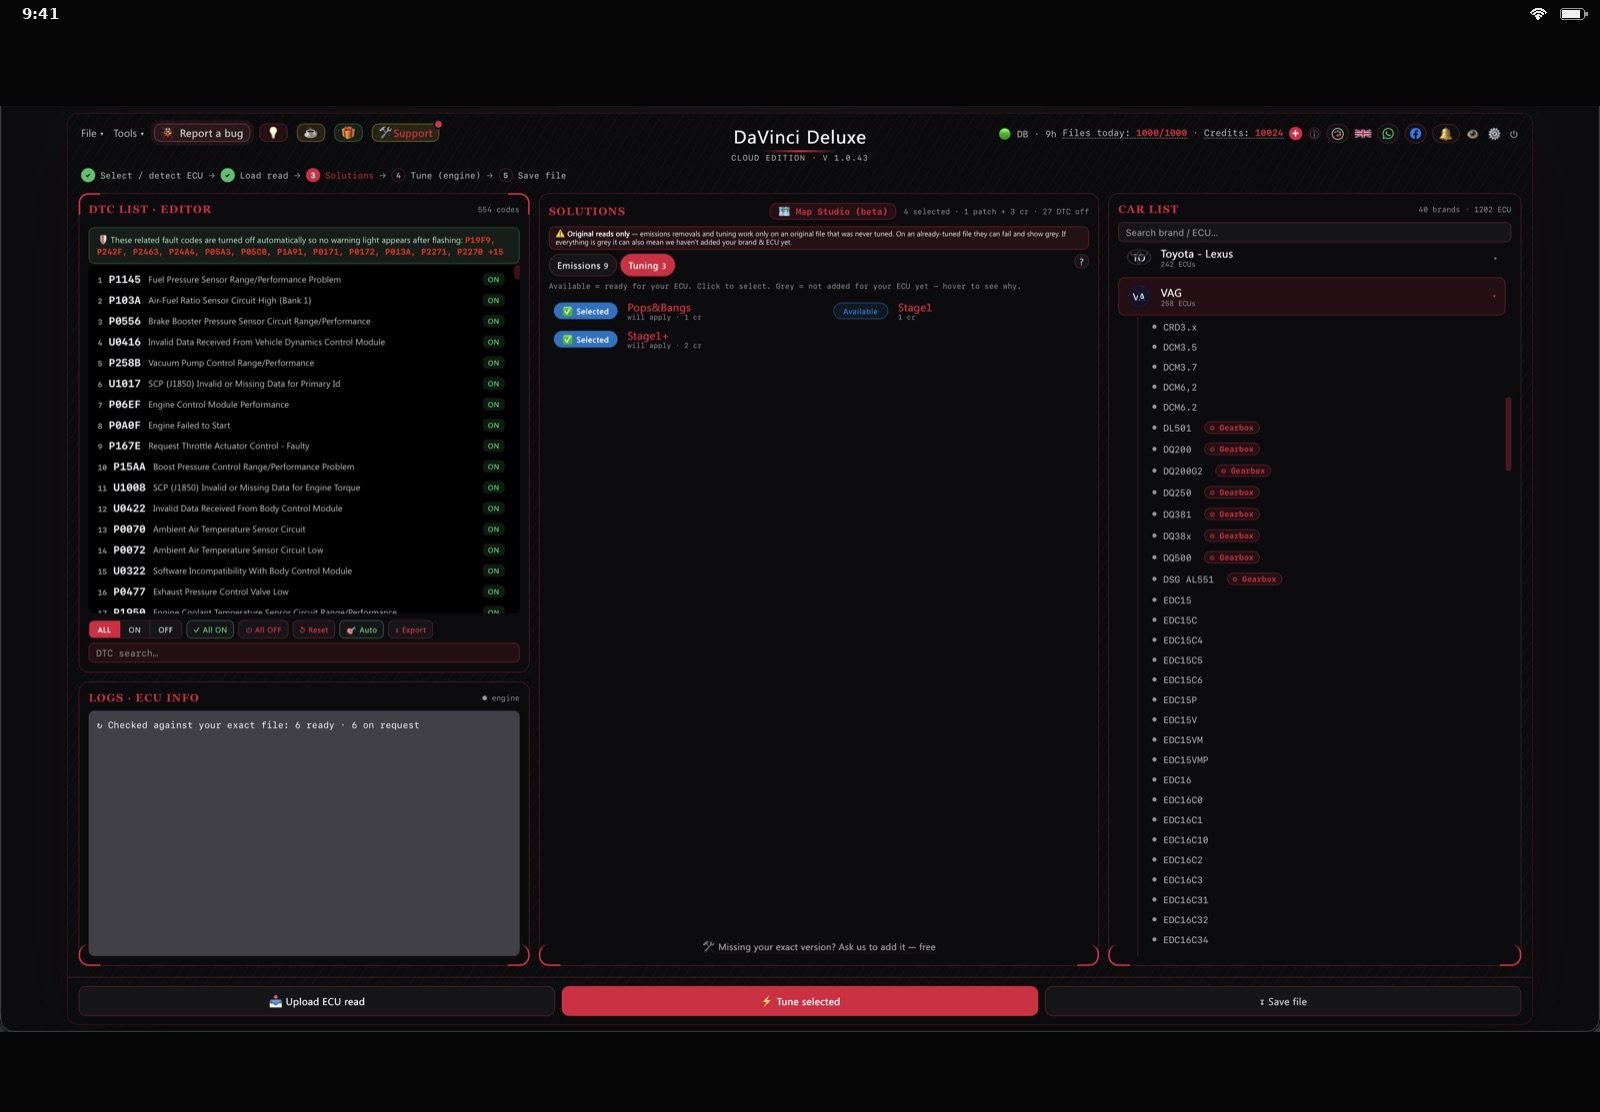This screenshot has width=1600, height=1112.
Task: Select the Available Stage1 solution
Action: point(860,311)
